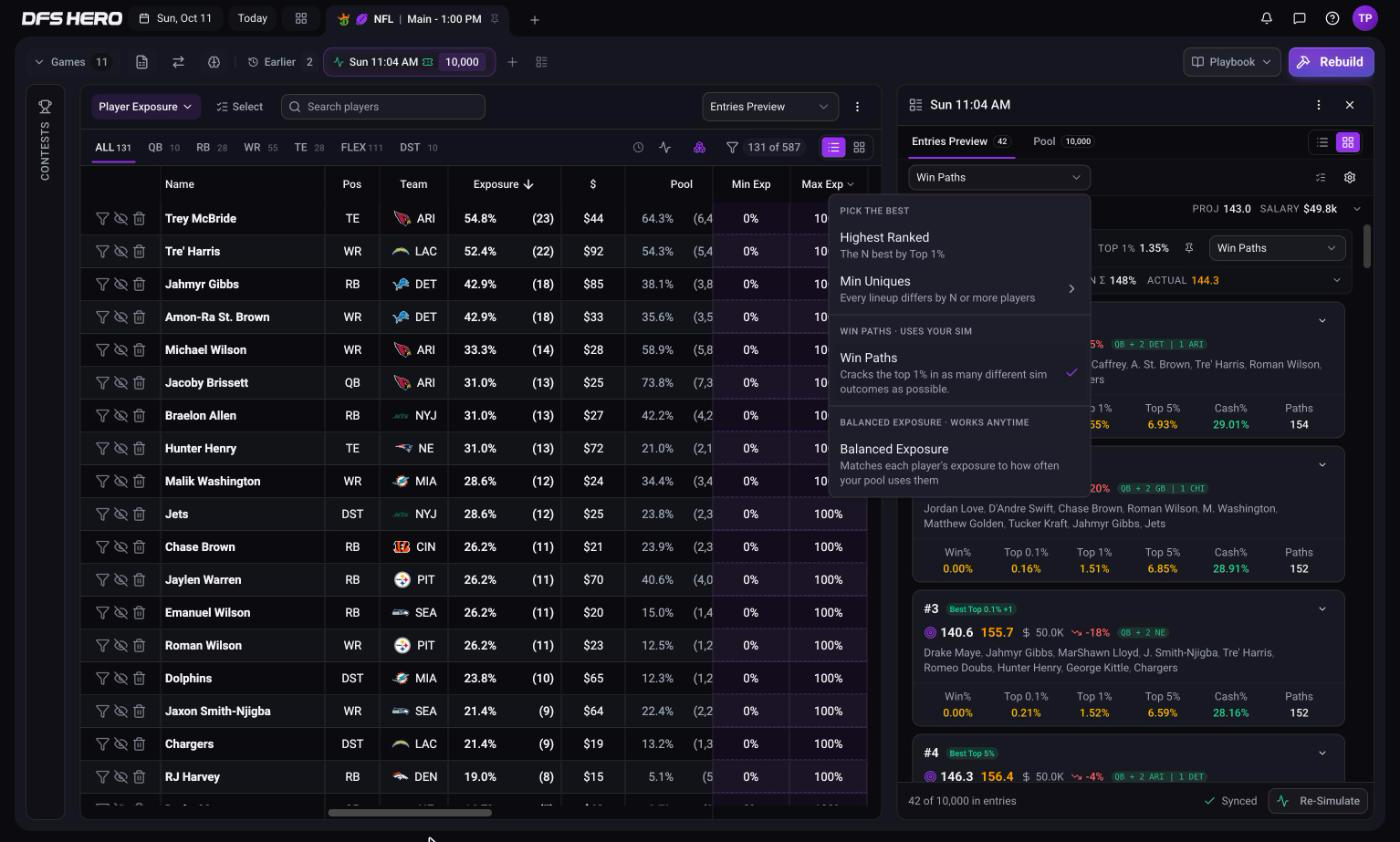1400x842 pixels.
Task: Click the Today button
Action: 252,19
